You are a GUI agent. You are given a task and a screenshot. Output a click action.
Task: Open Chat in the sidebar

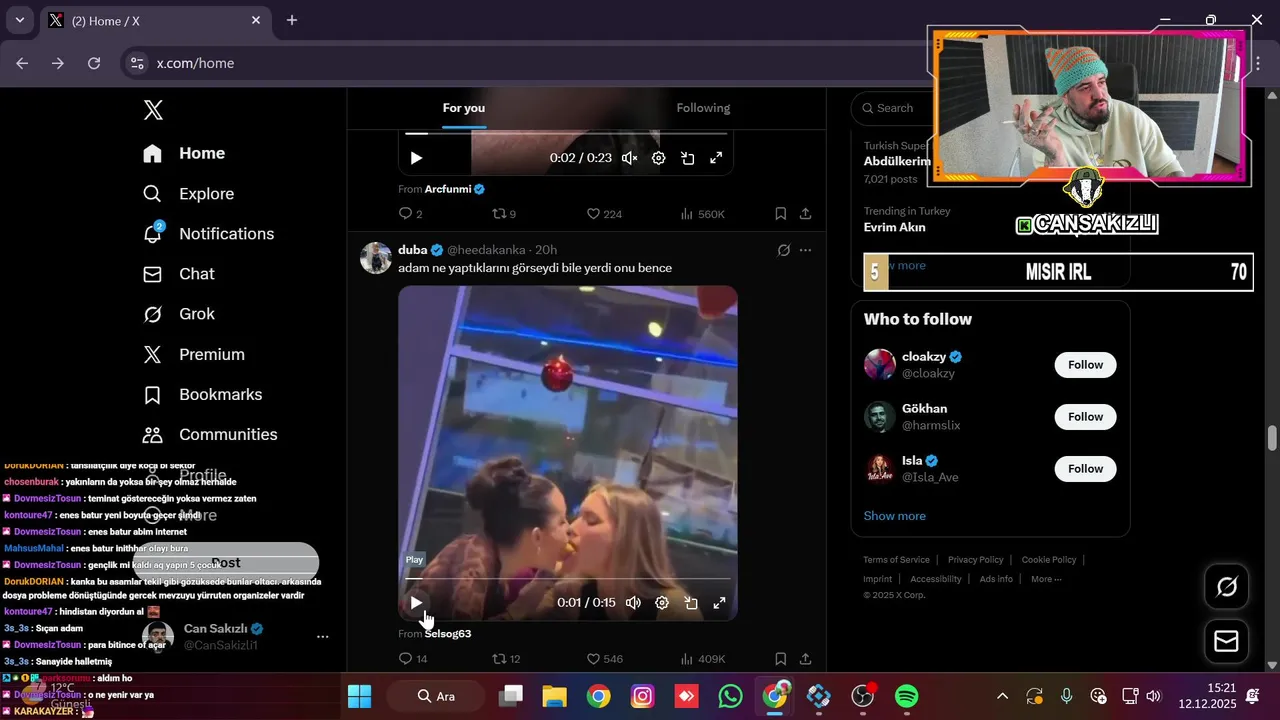179,274
